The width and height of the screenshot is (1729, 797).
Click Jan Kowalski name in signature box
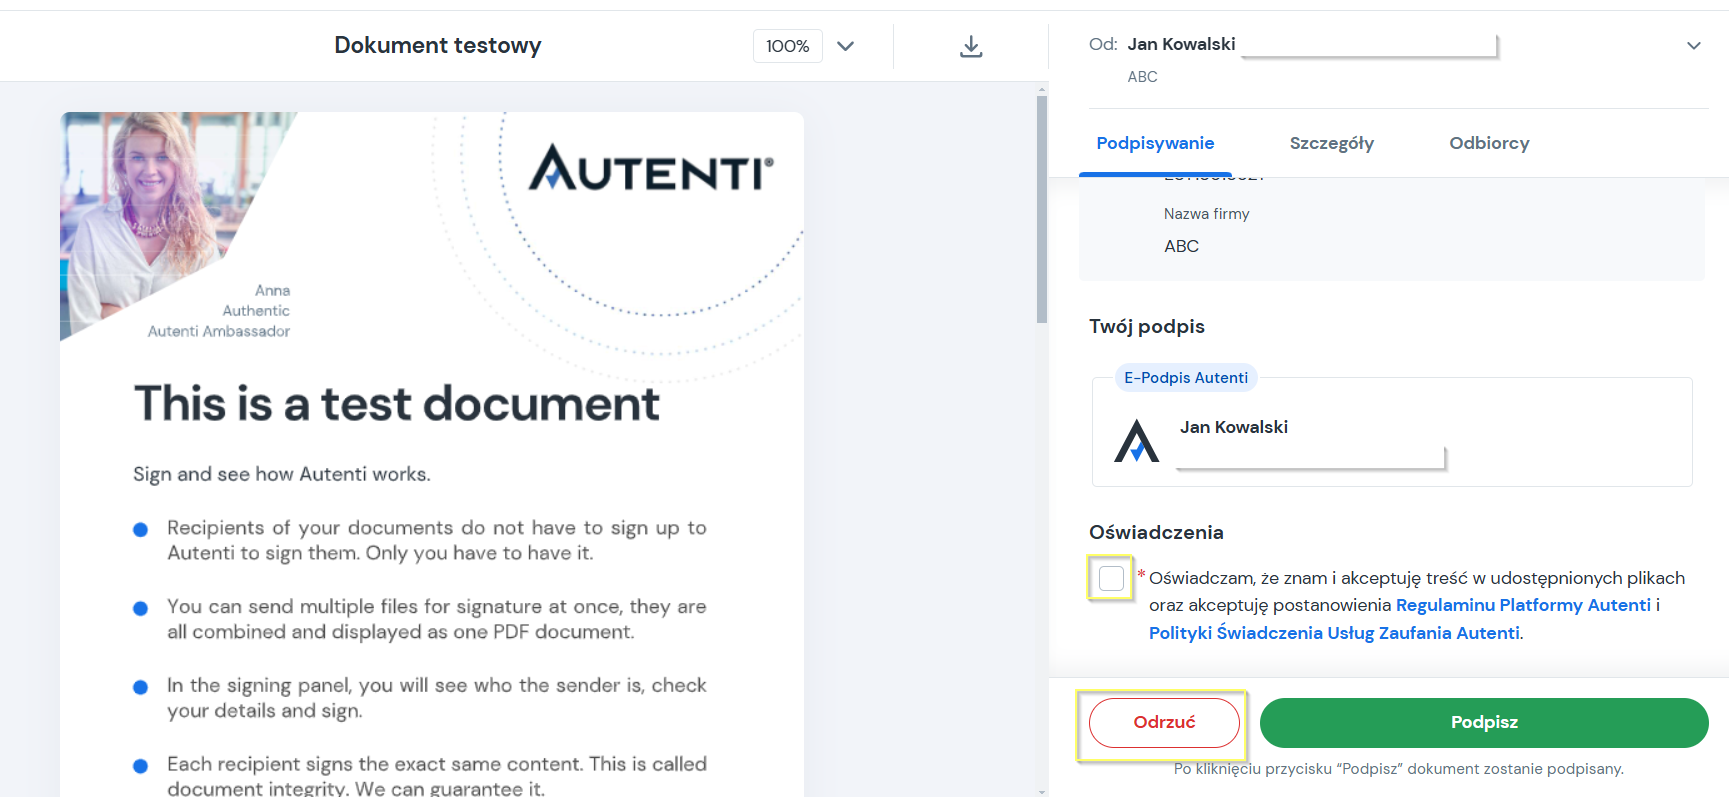(1234, 427)
